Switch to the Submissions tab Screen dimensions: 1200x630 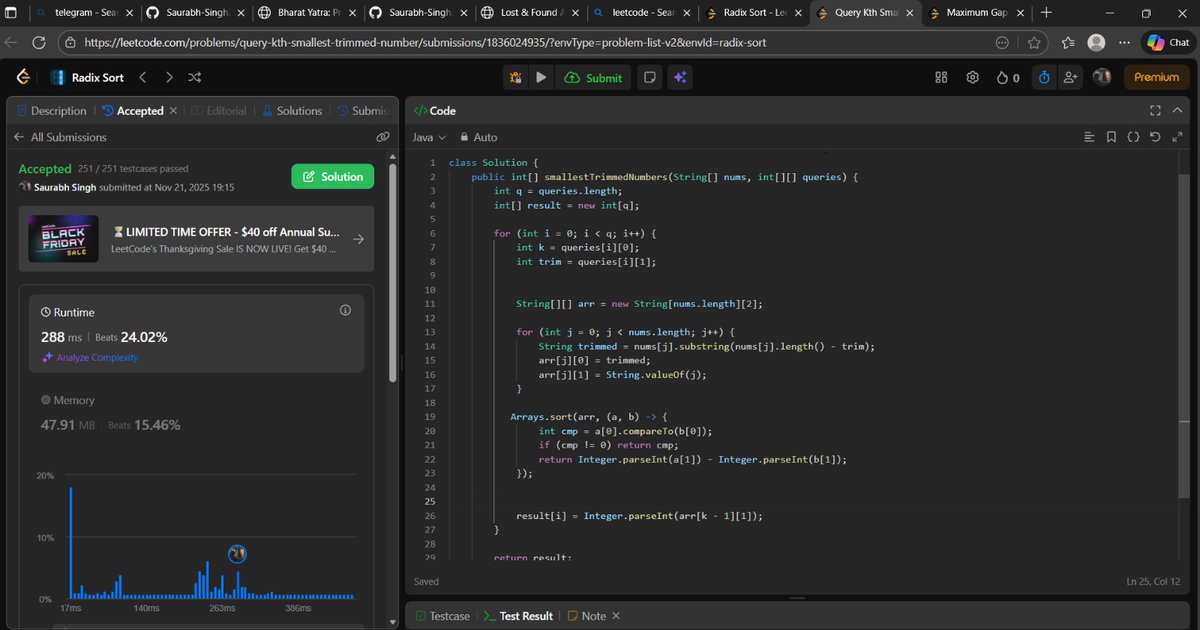tap(362, 111)
